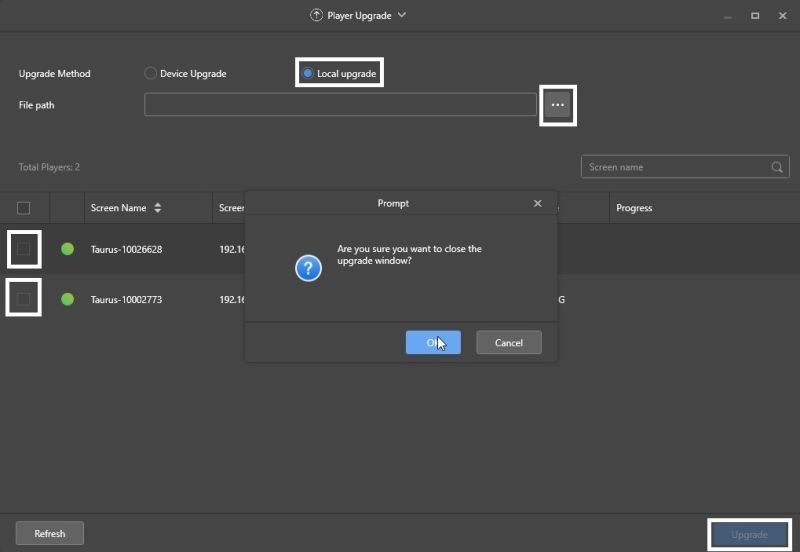
Task: Click the upload icon beside Player Upgrade title
Action: [x=317, y=16]
